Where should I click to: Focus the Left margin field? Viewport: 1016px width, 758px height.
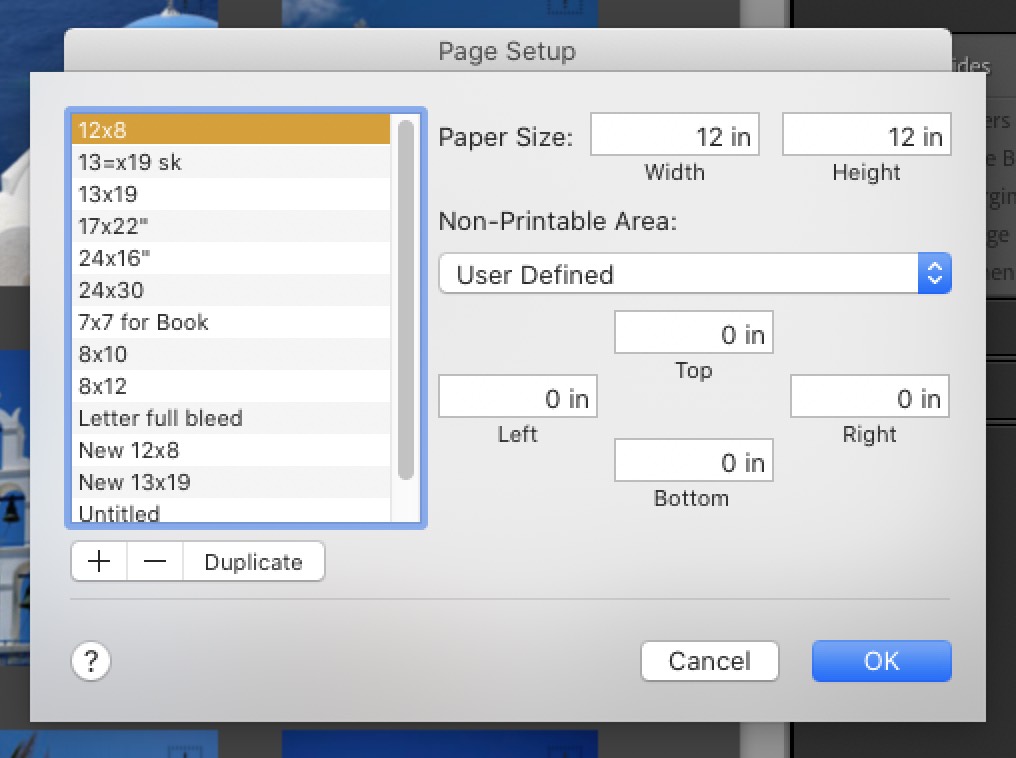[517, 398]
